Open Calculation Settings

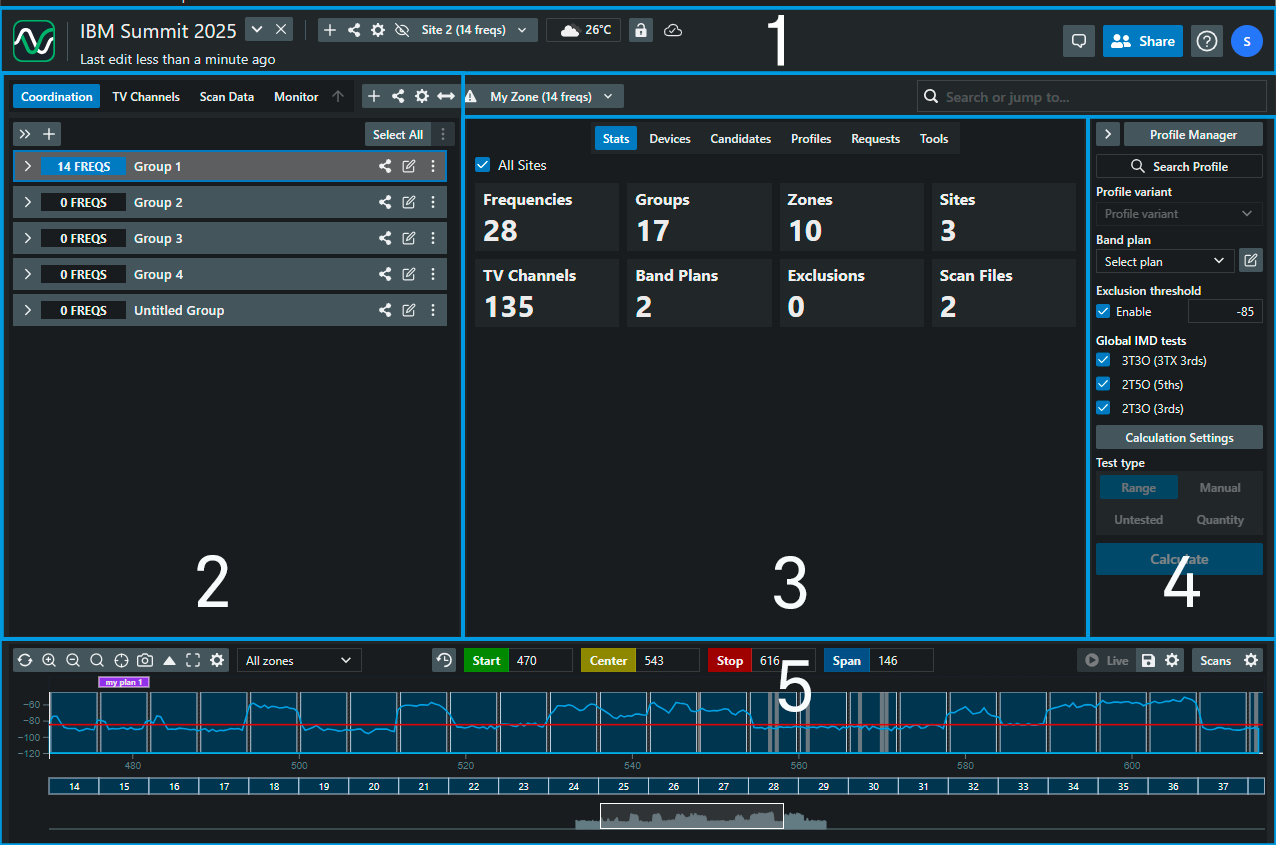click(x=1179, y=438)
